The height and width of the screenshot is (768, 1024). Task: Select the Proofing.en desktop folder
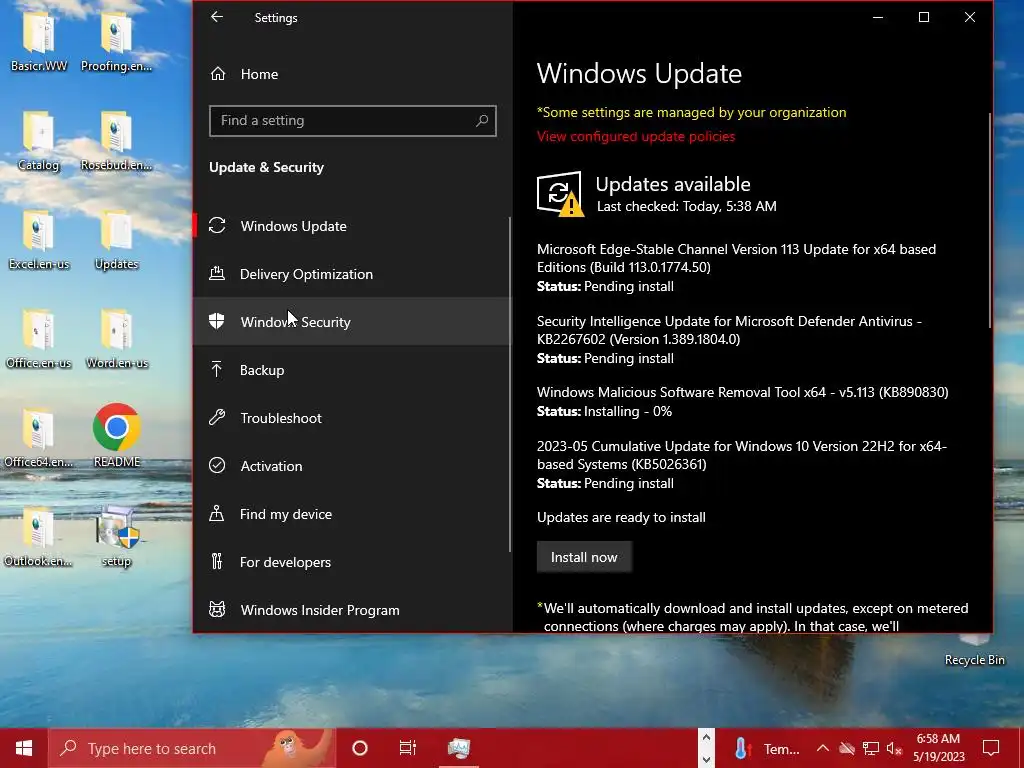[116, 40]
